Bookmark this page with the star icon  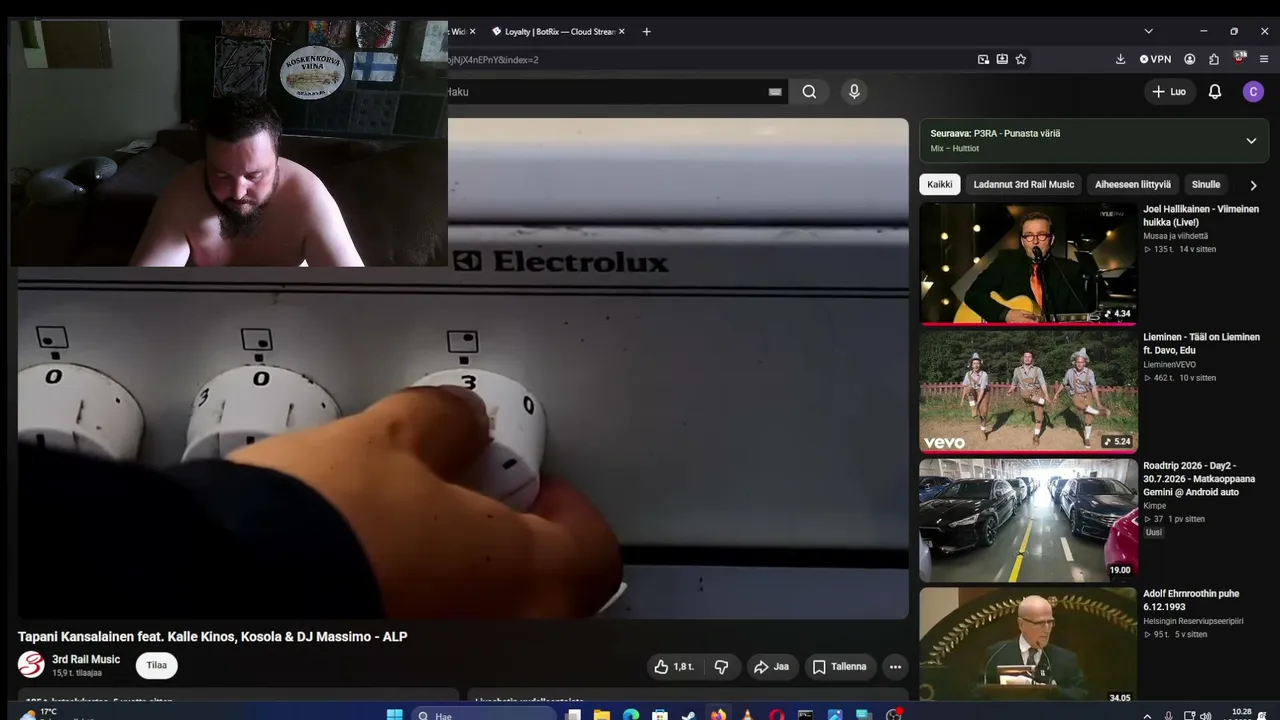click(1021, 59)
